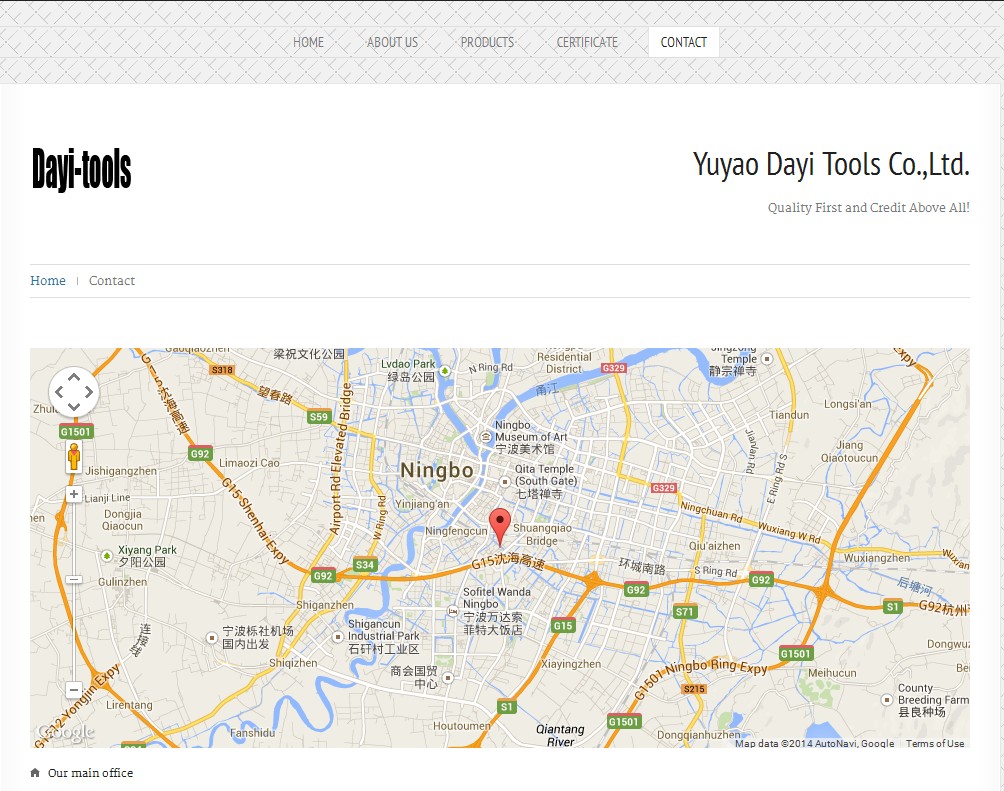Image resolution: width=1004 pixels, height=791 pixels.
Task: Pan the map up using the navigation arrow
Action: [x=74, y=377]
